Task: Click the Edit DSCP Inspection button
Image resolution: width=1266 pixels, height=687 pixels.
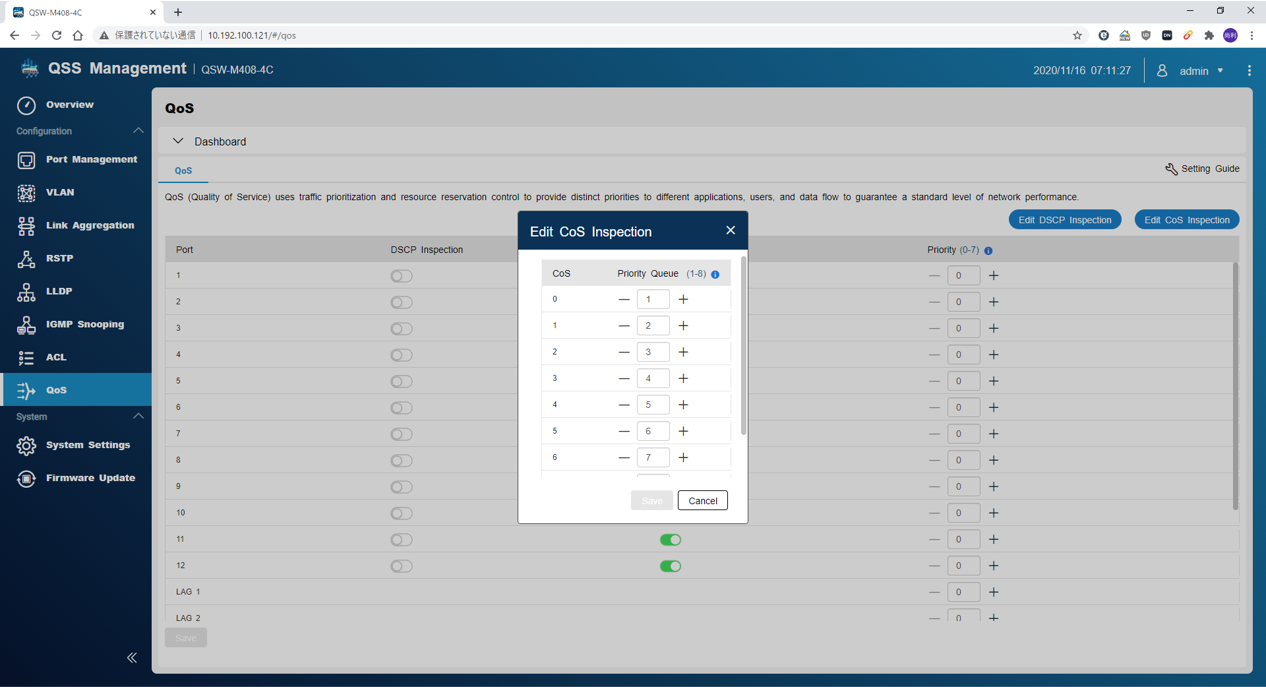Action: point(1064,220)
